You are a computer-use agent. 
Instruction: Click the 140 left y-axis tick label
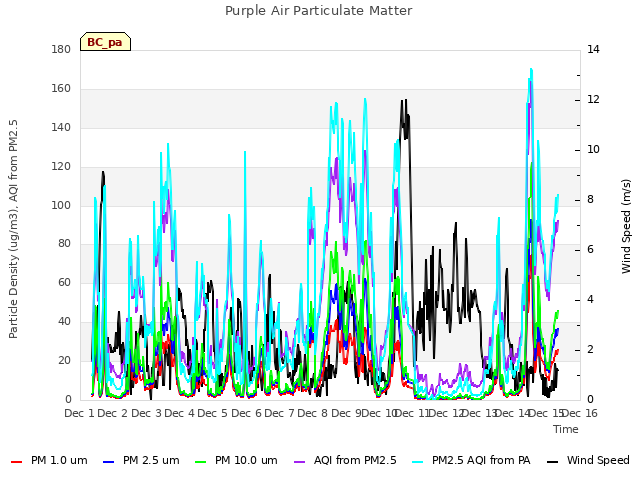tap(61, 127)
